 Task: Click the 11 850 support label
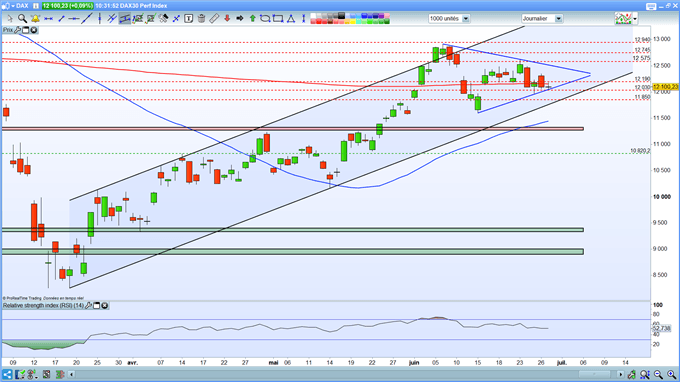pos(642,97)
